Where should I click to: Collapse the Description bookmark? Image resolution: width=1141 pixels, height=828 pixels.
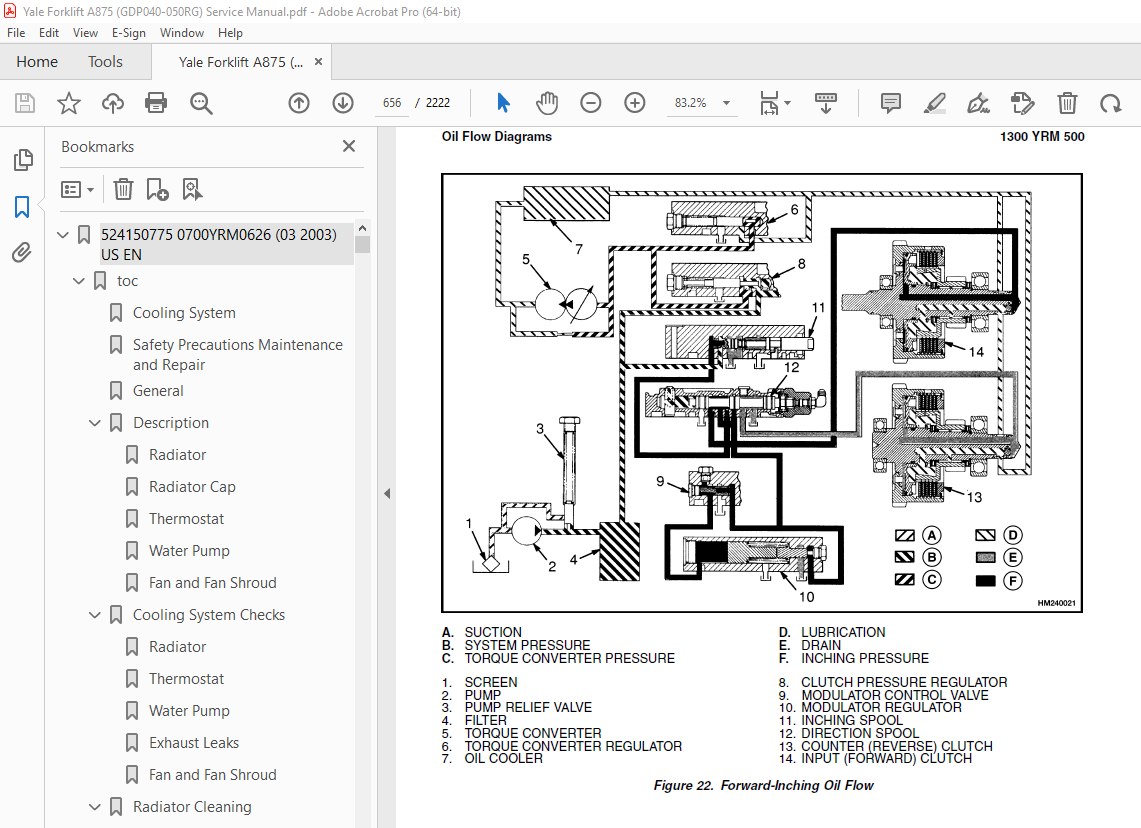95,423
